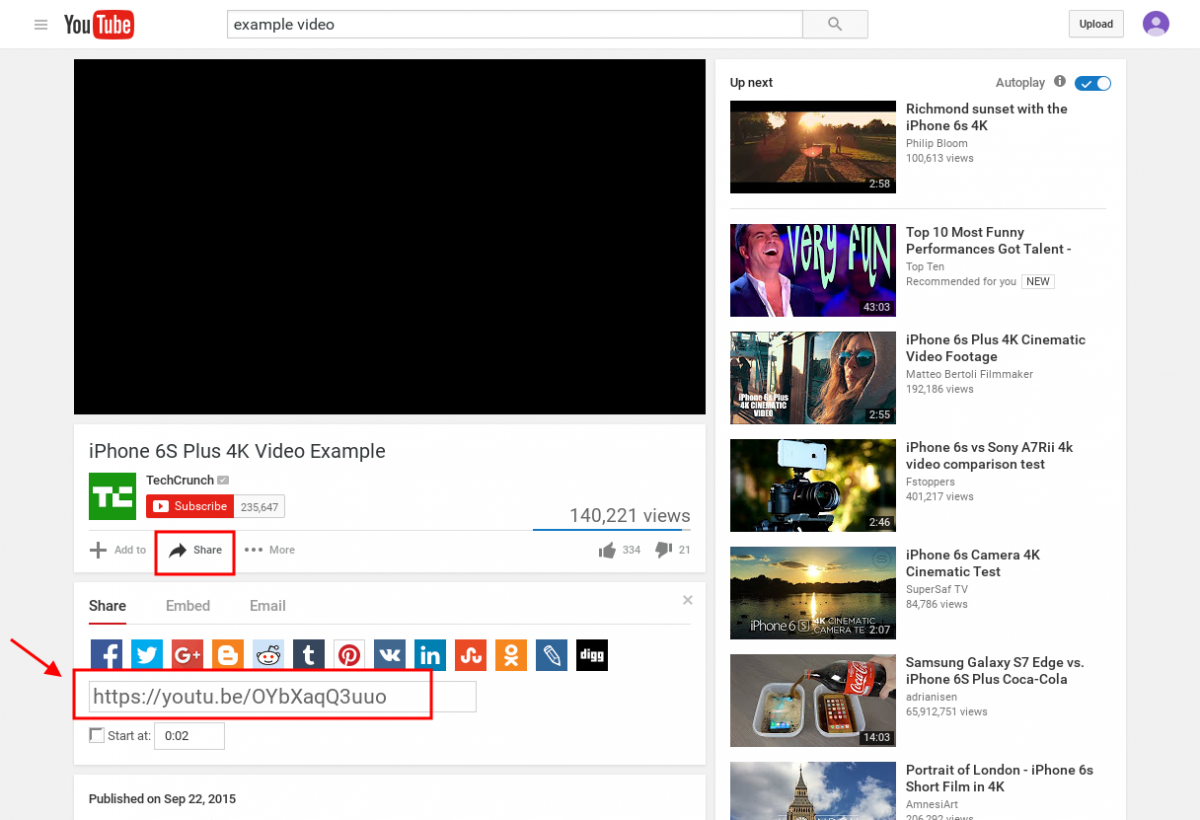This screenshot has height=820, width=1200.
Task: Toggle the Autoplay switch
Action: tap(1093, 83)
